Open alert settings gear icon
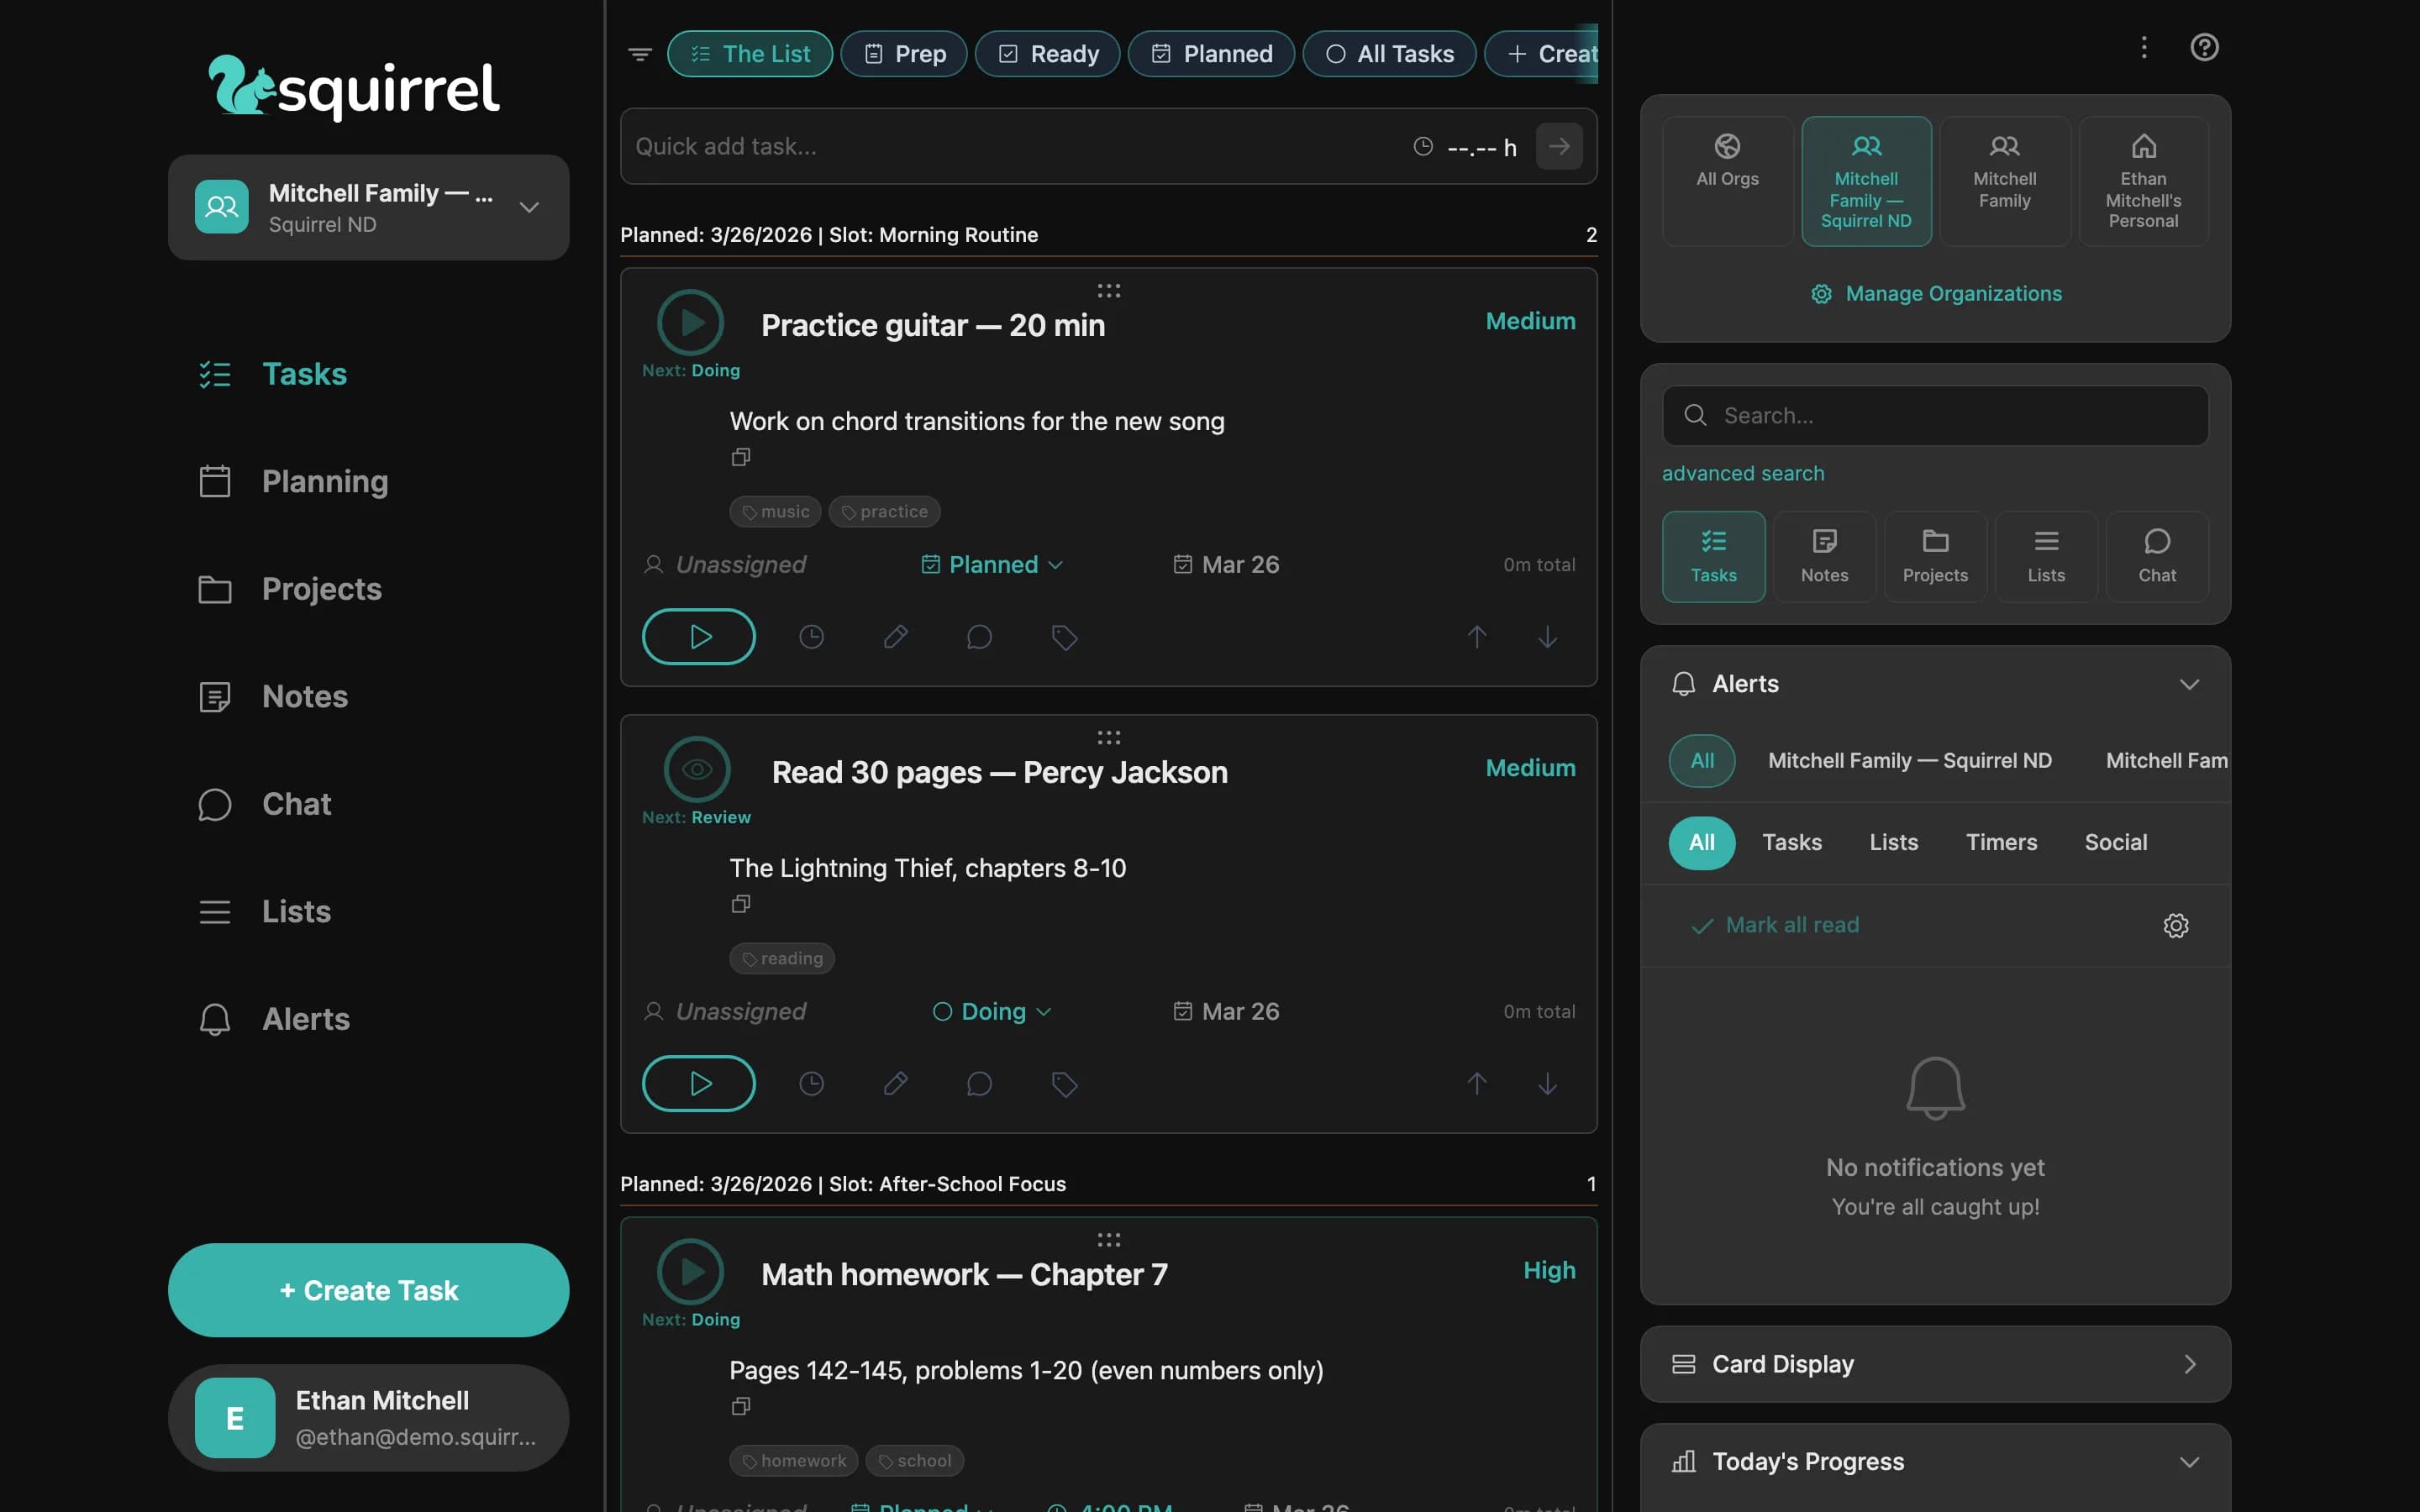The height and width of the screenshot is (1512, 2420). pos(2175,925)
